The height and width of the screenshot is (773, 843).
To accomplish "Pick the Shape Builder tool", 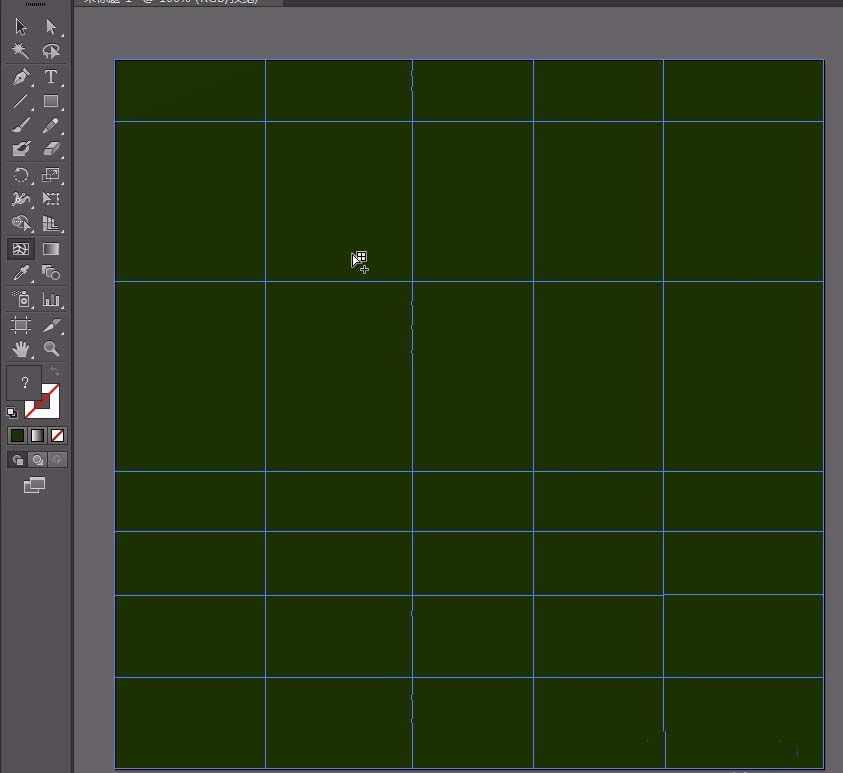I will [x=21, y=223].
